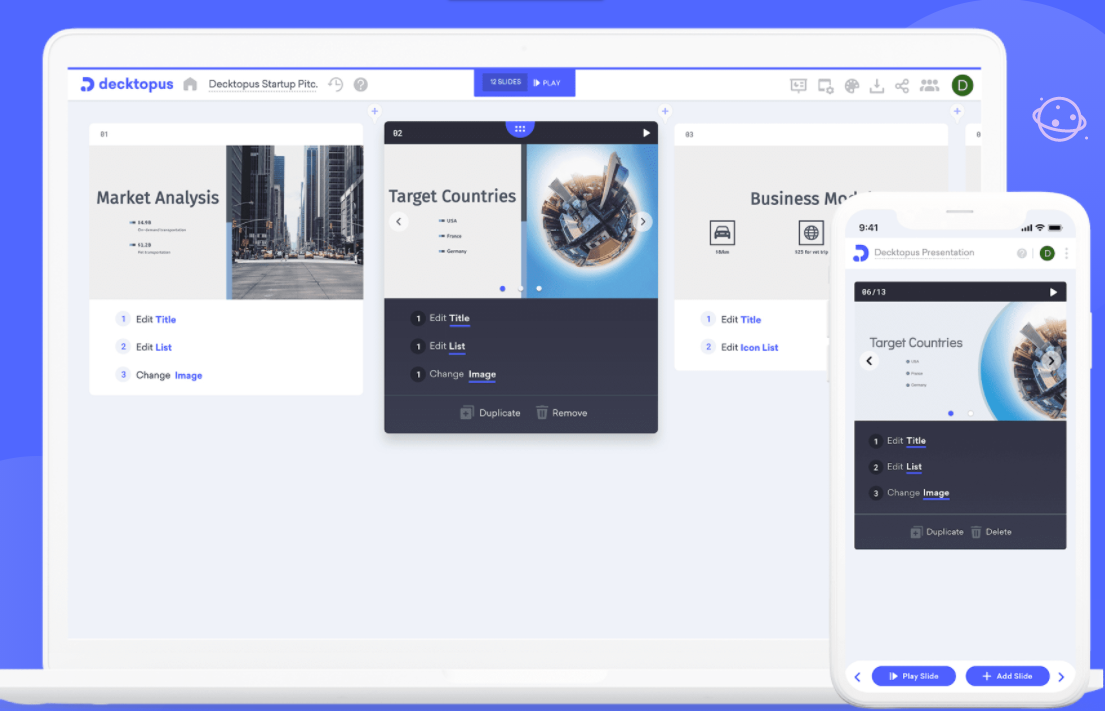Click the globe city image on slide 02
Viewport: 1105px width, 711px height.
[590, 221]
